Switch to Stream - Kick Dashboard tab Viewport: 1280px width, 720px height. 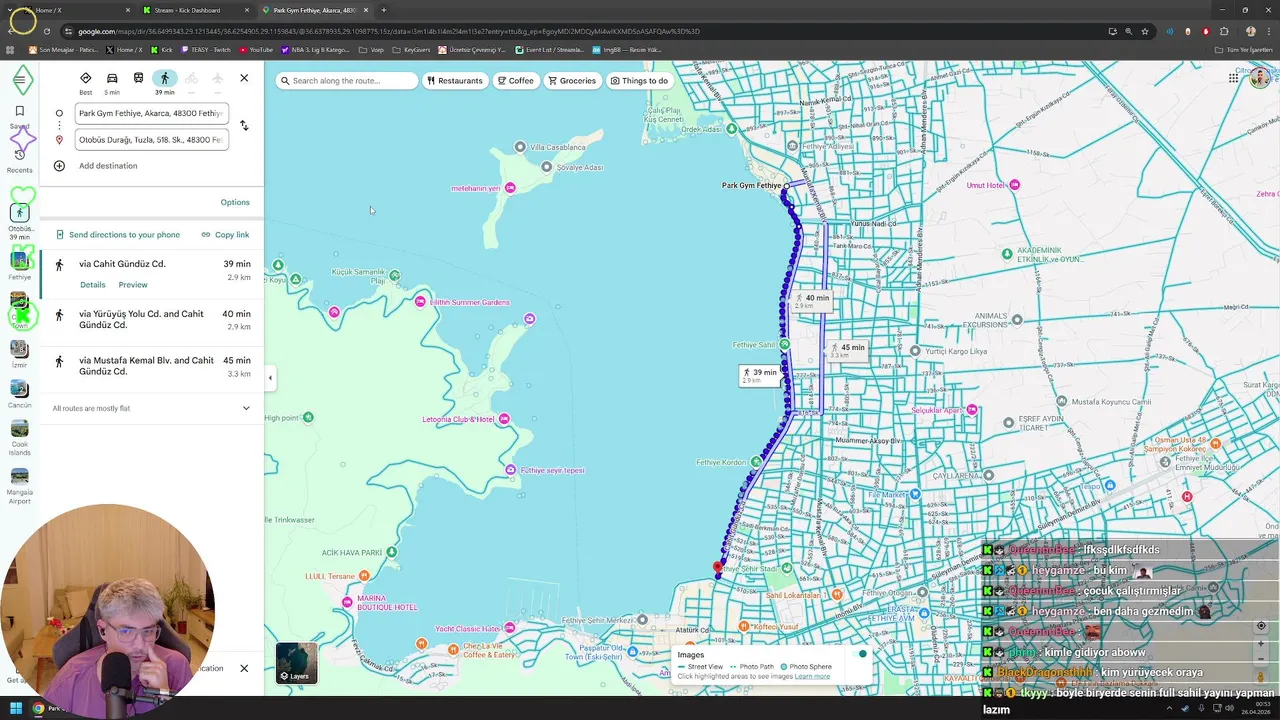click(195, 10)
